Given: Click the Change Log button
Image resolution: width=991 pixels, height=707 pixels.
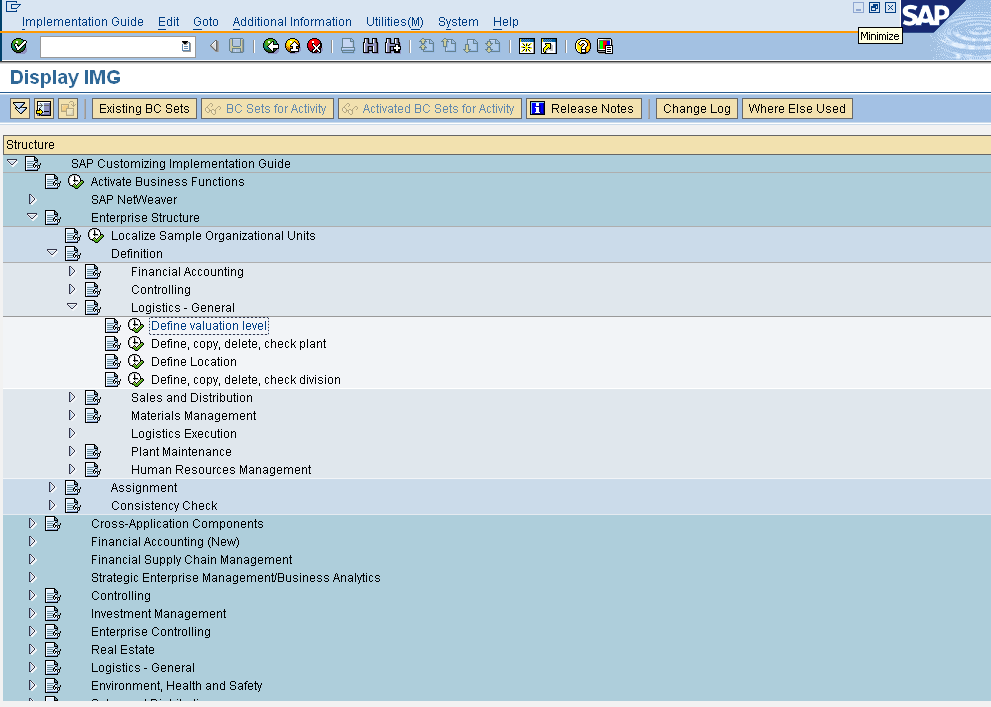Looking at the screenshot, I should point(696,109).
